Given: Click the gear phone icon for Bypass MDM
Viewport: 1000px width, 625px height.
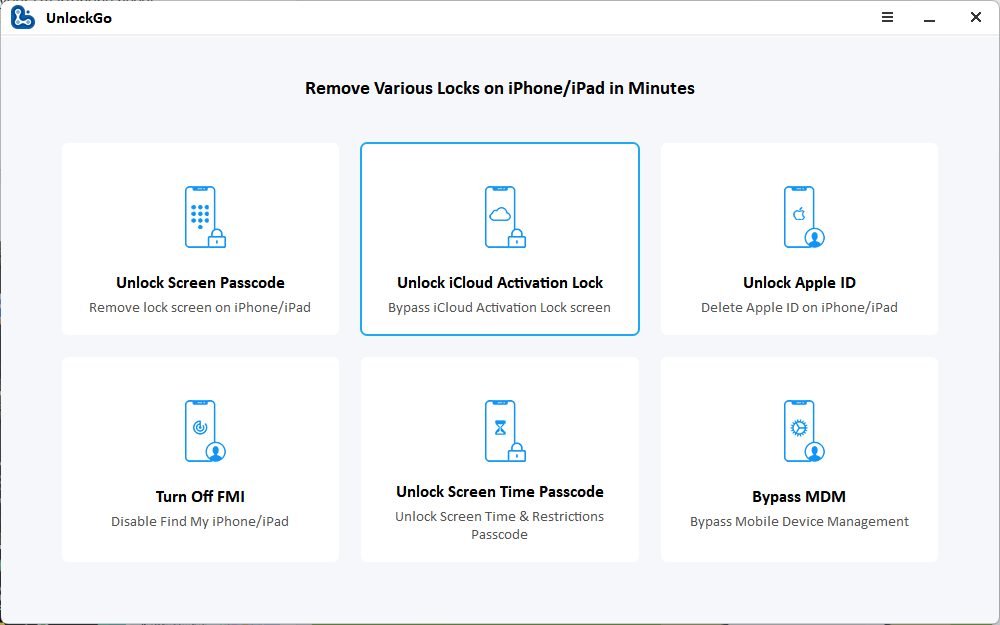Looking at the screenshot, I should [x=804, y=431].
